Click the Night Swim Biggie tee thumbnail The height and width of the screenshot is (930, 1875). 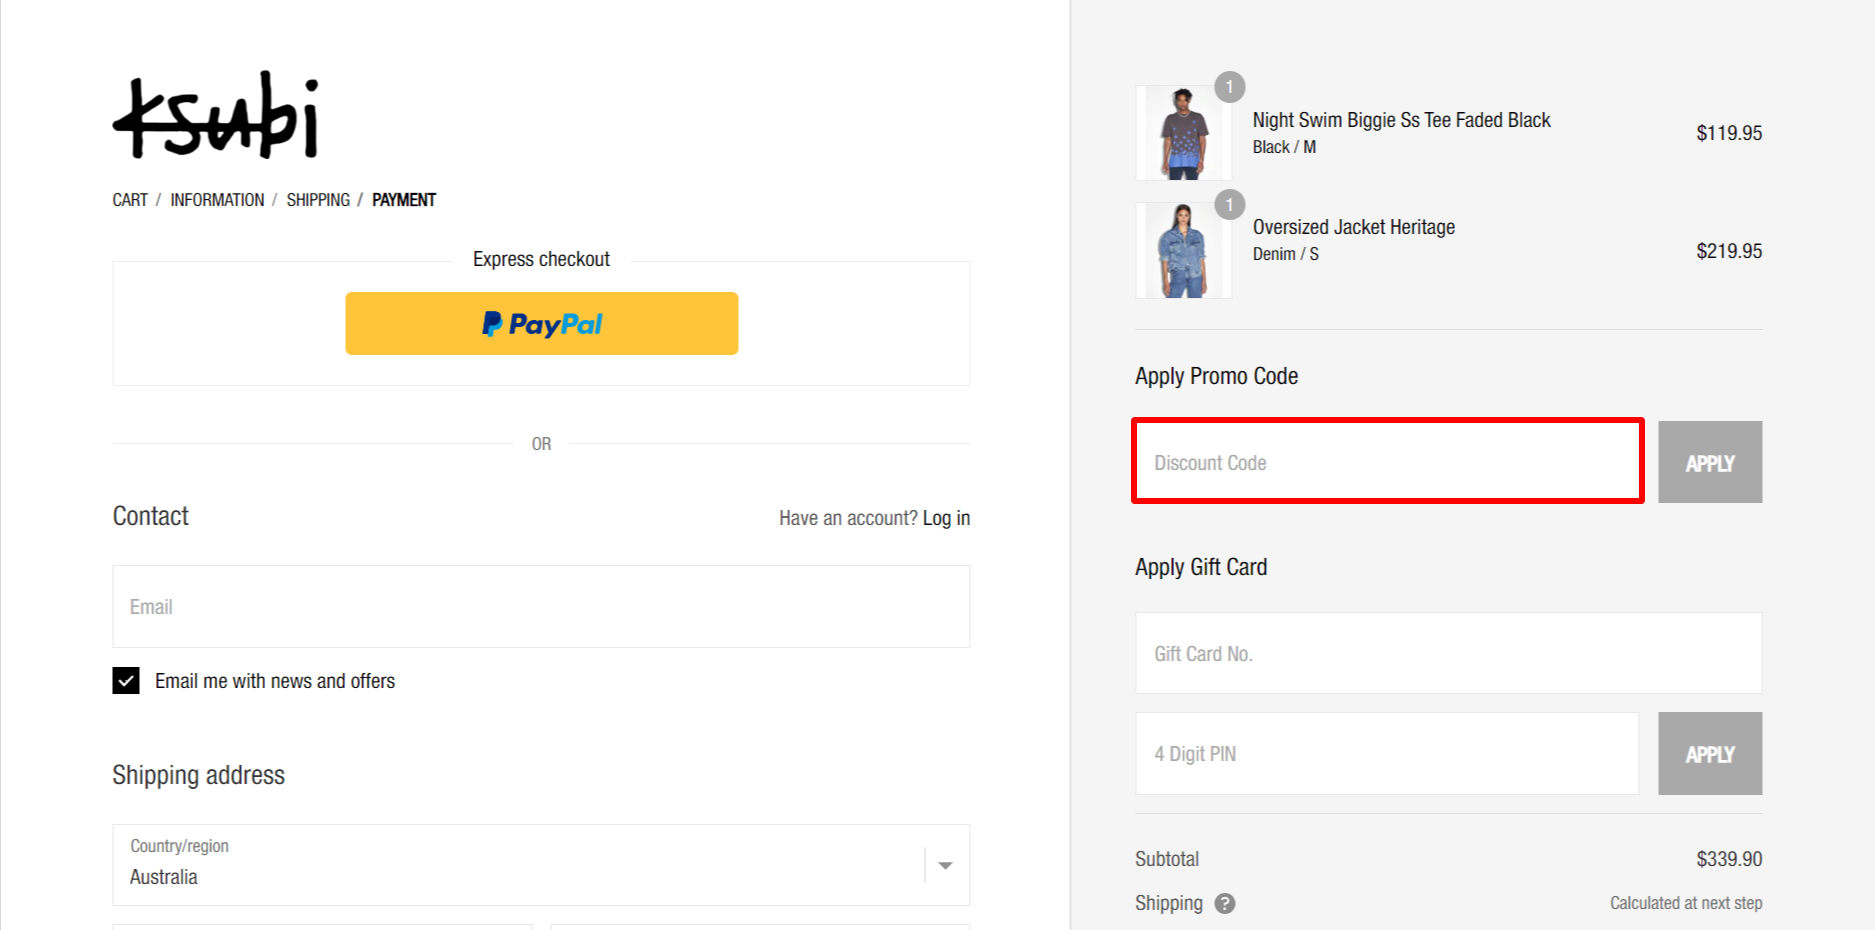(1183, 132)
